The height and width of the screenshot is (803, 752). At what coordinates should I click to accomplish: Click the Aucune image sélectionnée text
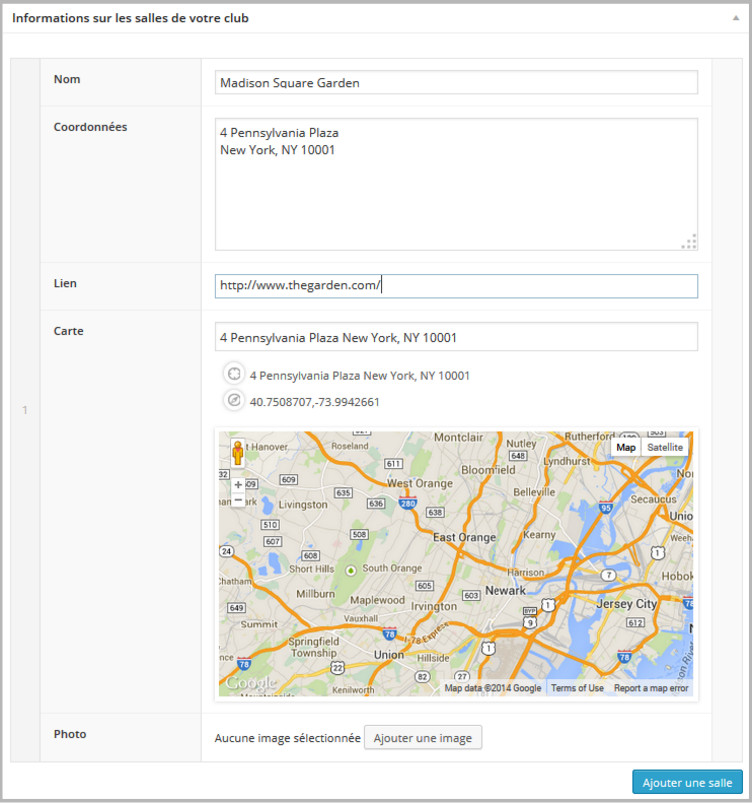[287, 738]
